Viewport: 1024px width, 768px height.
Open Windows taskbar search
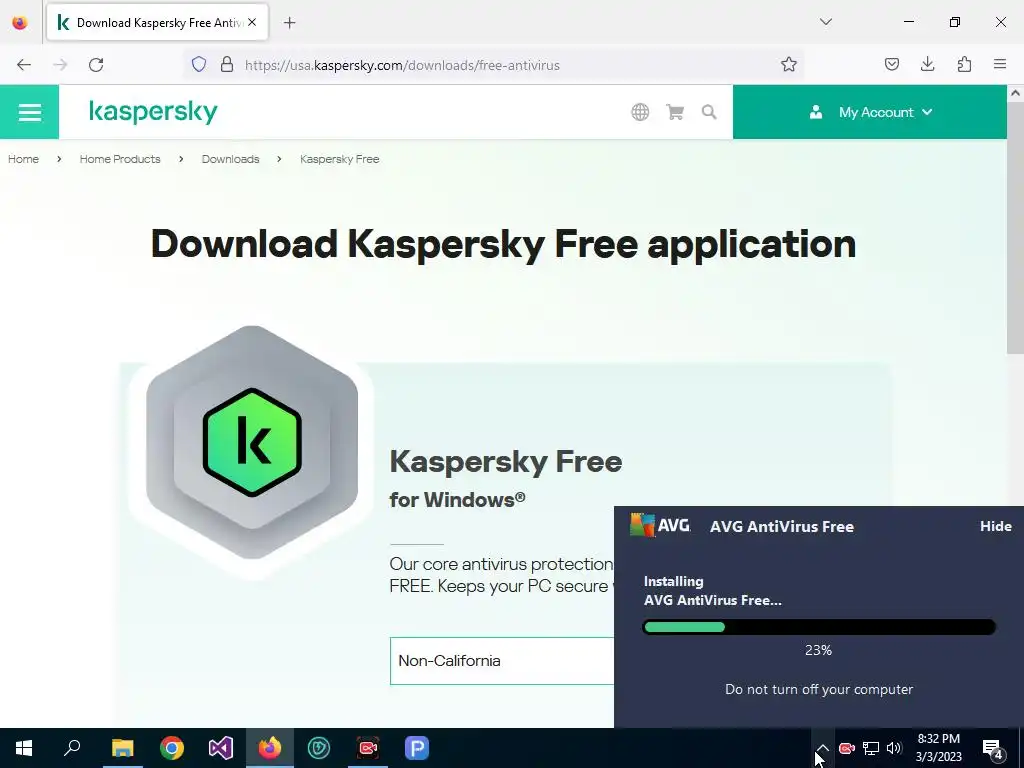pos(72,748)
